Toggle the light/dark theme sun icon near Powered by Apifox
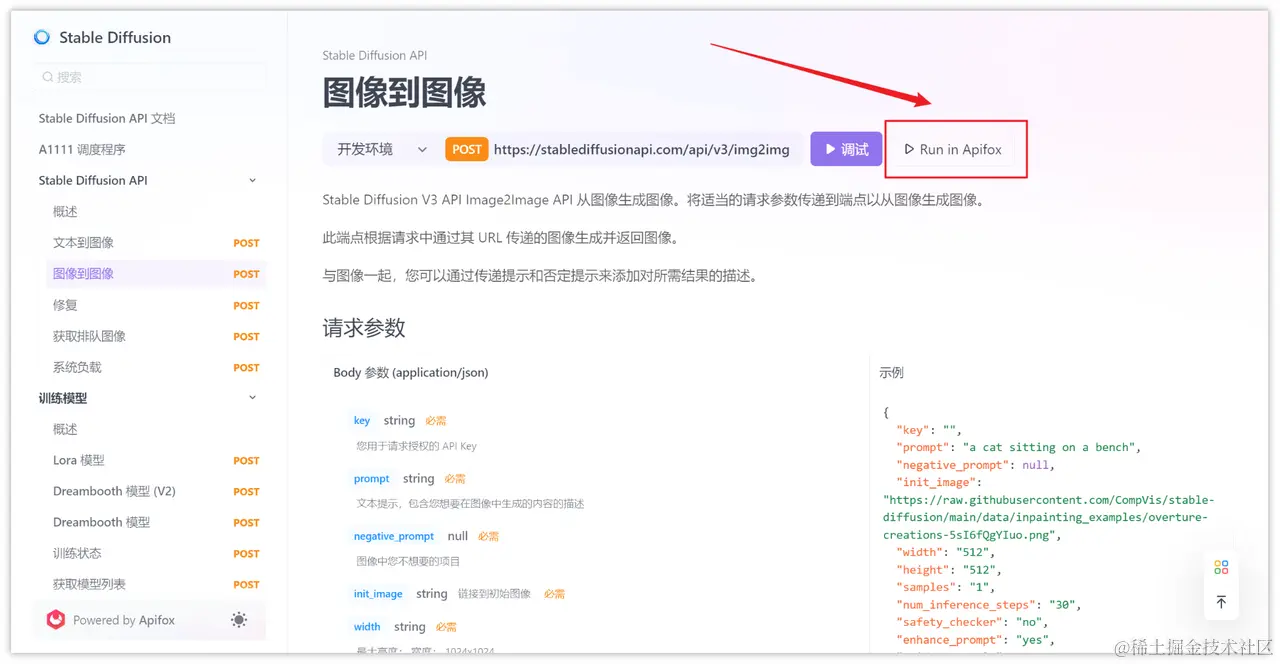The height and width of the screenshot is (664, 1280). [x=239, y=620]
